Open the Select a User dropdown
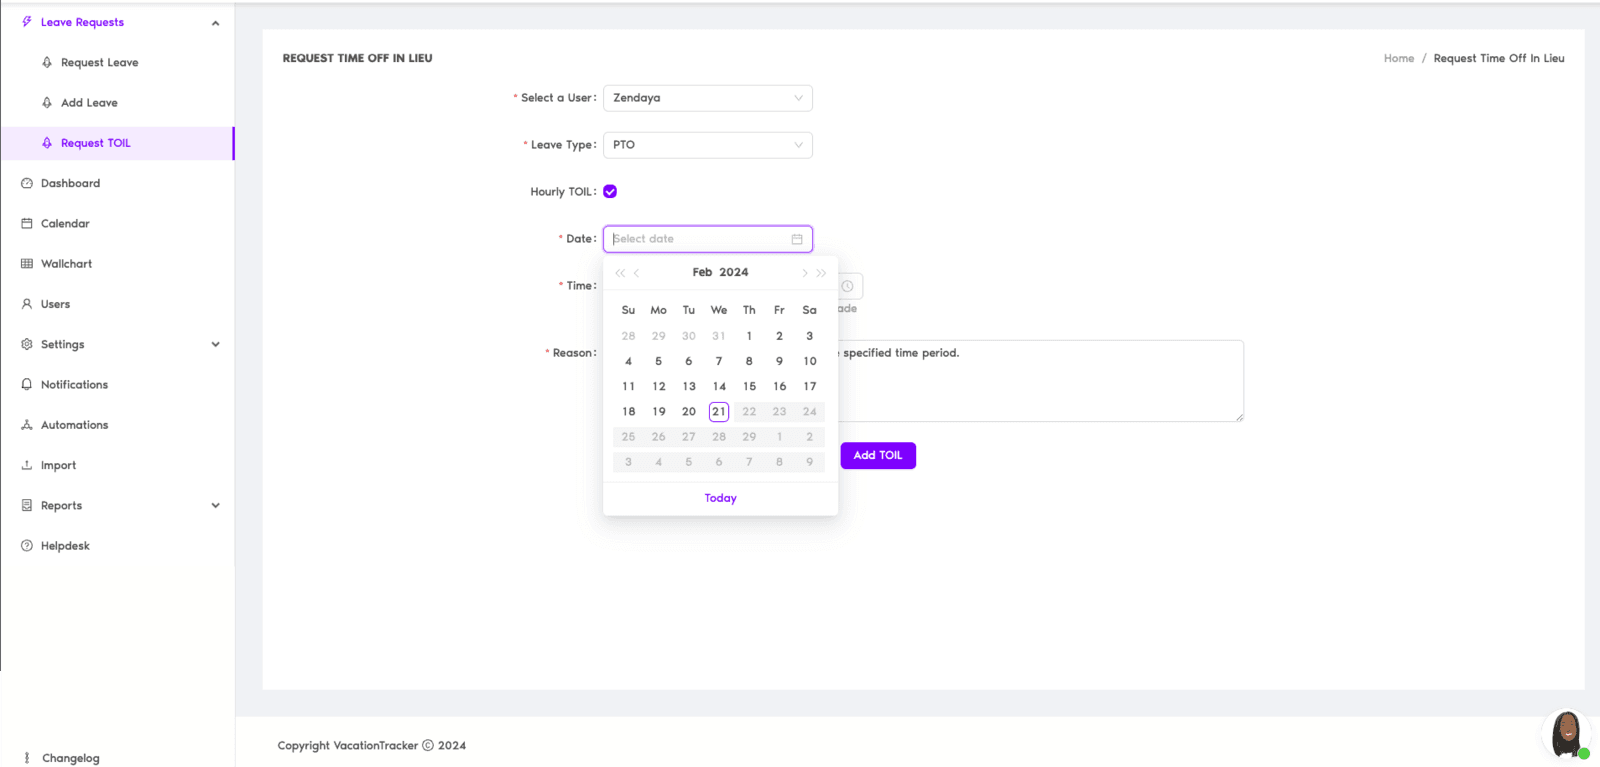 [708, 98]
